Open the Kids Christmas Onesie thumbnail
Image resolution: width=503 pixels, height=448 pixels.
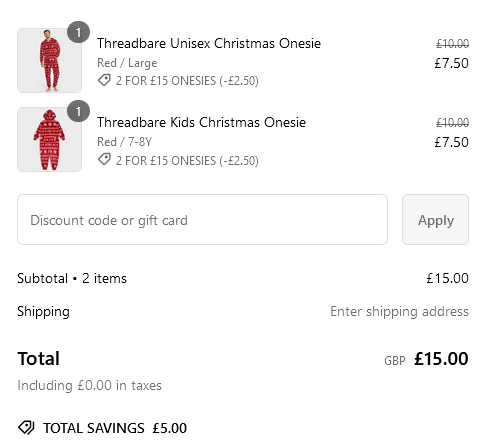click(x=50, y=139)
